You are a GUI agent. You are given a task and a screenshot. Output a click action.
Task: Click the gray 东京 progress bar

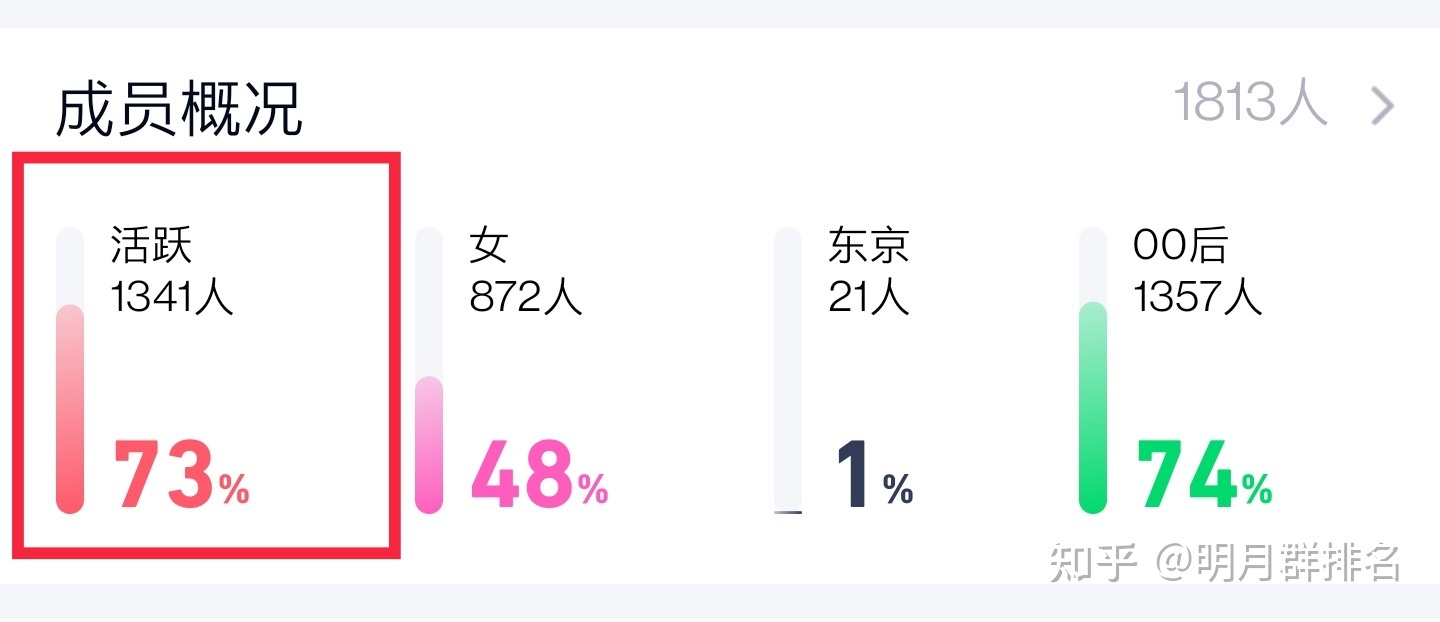tap(788, 371)
